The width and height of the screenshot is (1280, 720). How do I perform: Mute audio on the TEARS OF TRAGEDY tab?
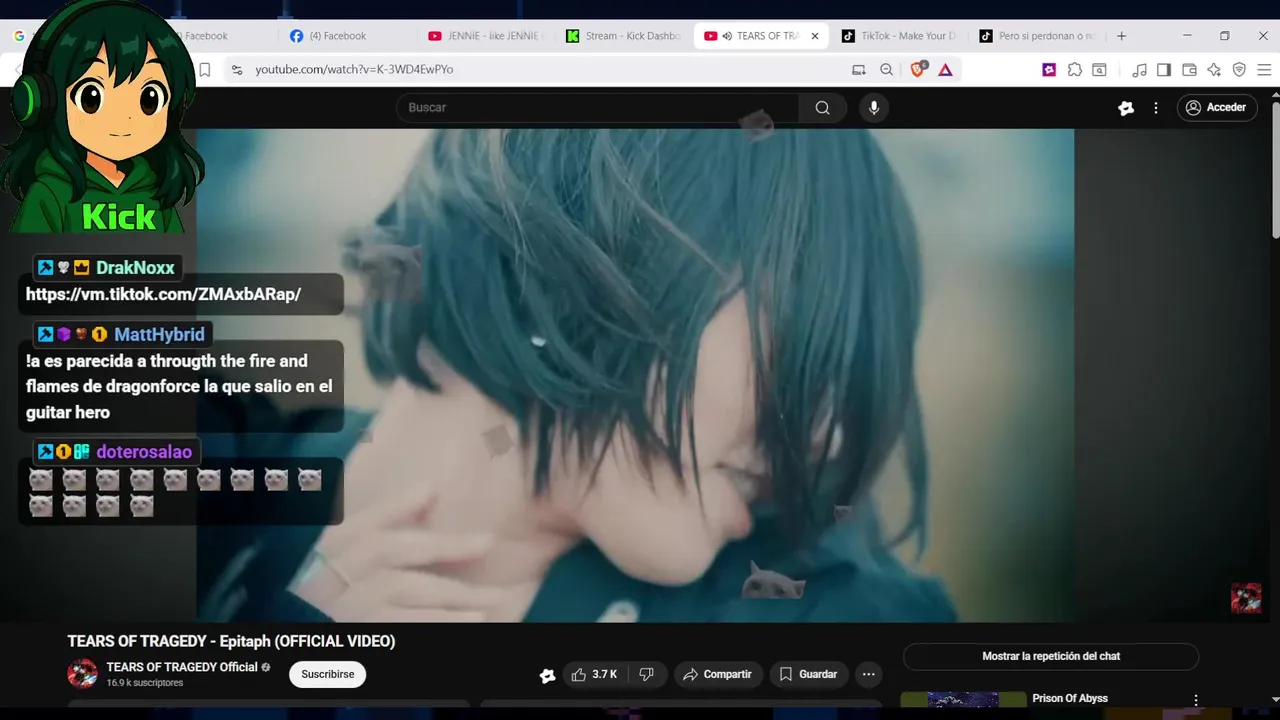726,36
